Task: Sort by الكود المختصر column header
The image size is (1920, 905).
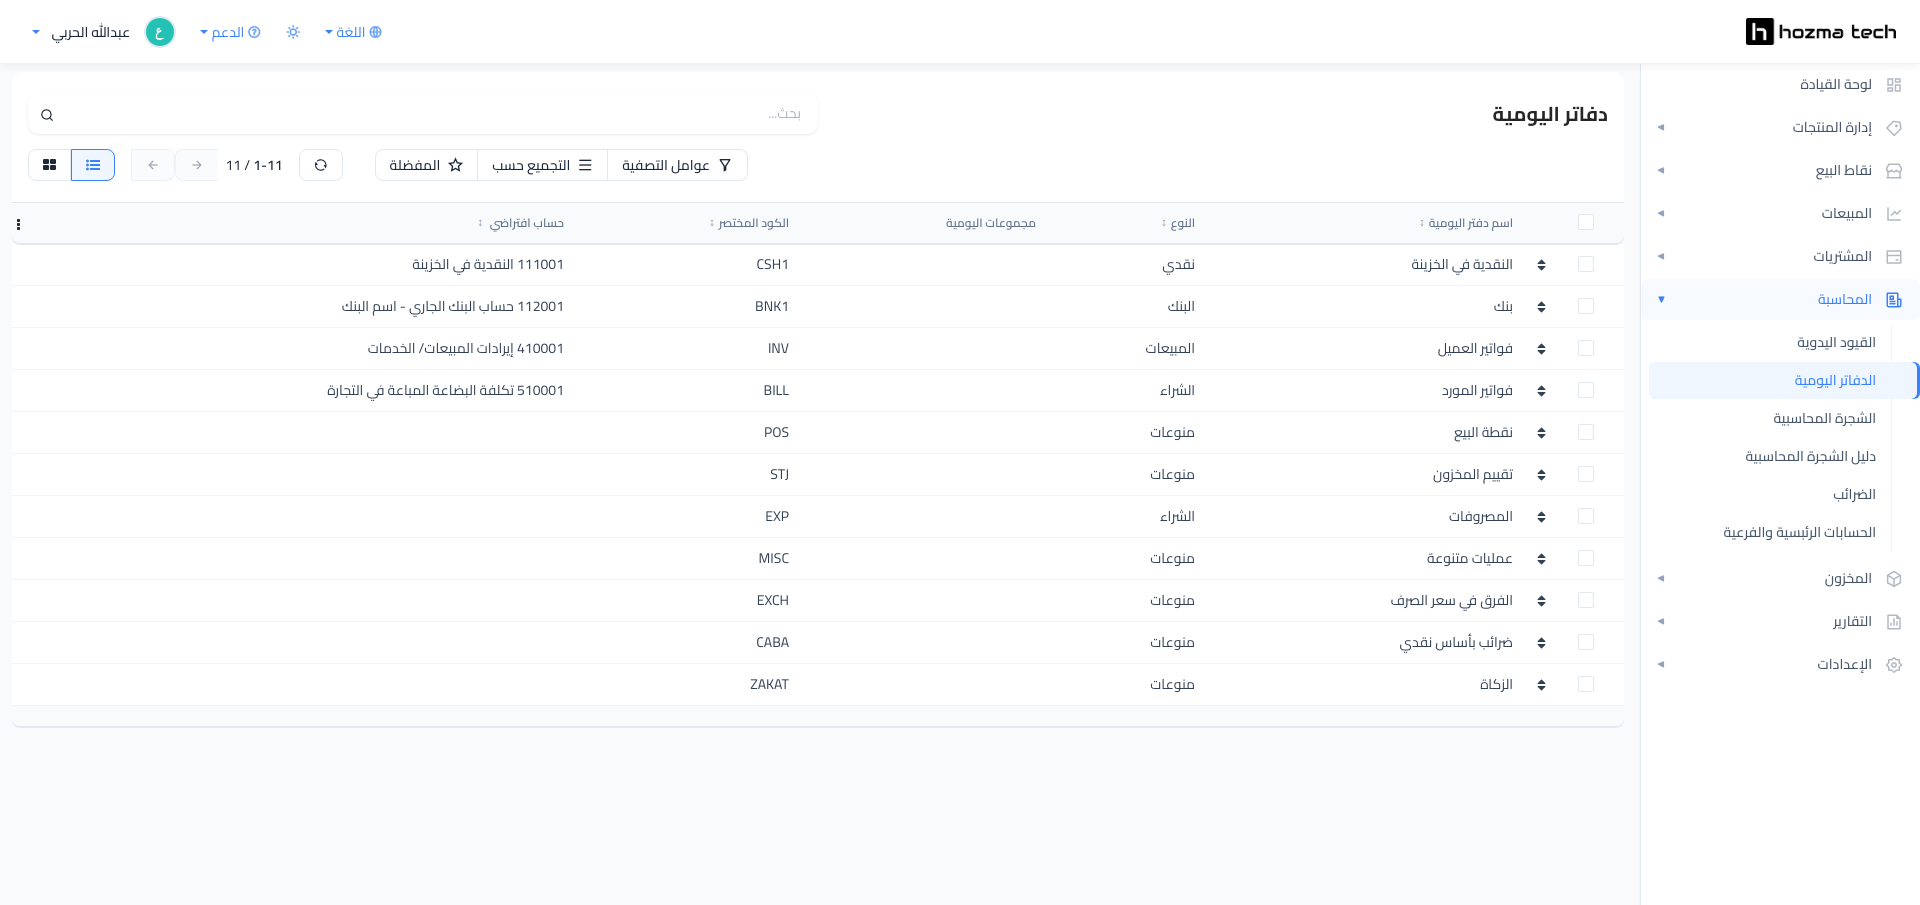Action: pos(749,223)
